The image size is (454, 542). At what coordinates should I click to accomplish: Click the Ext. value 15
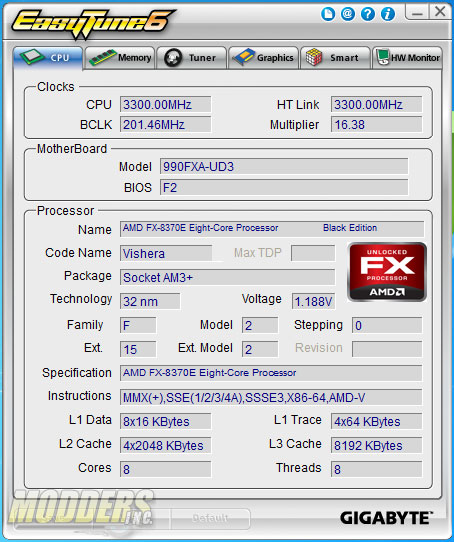click(138, 349)
